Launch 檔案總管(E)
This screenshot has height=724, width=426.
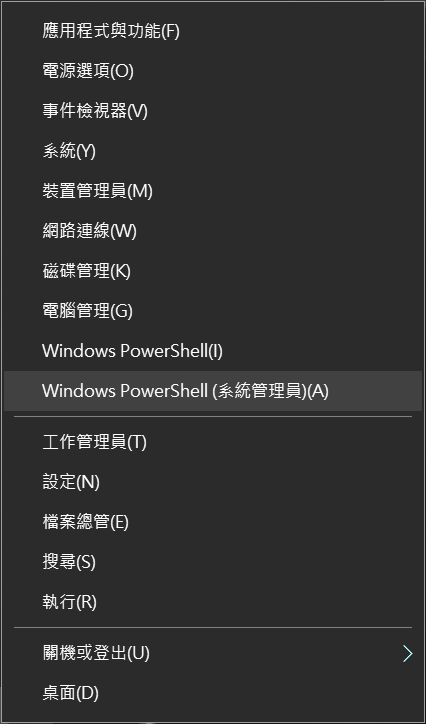point(213,522)
